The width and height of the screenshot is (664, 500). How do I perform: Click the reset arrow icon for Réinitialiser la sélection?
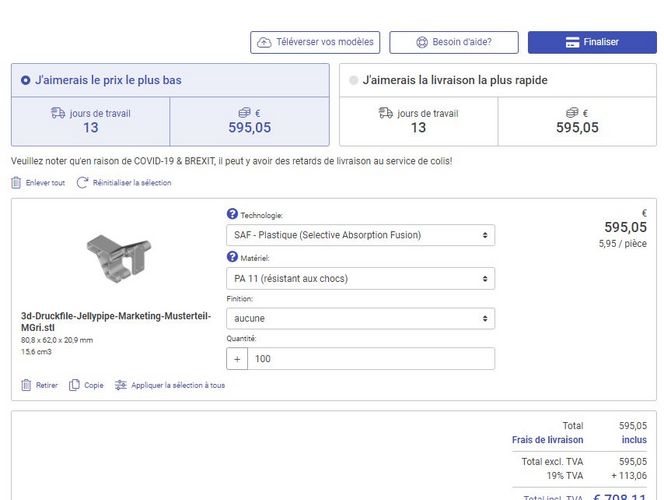pyautogui.click(x=83, y=183)
